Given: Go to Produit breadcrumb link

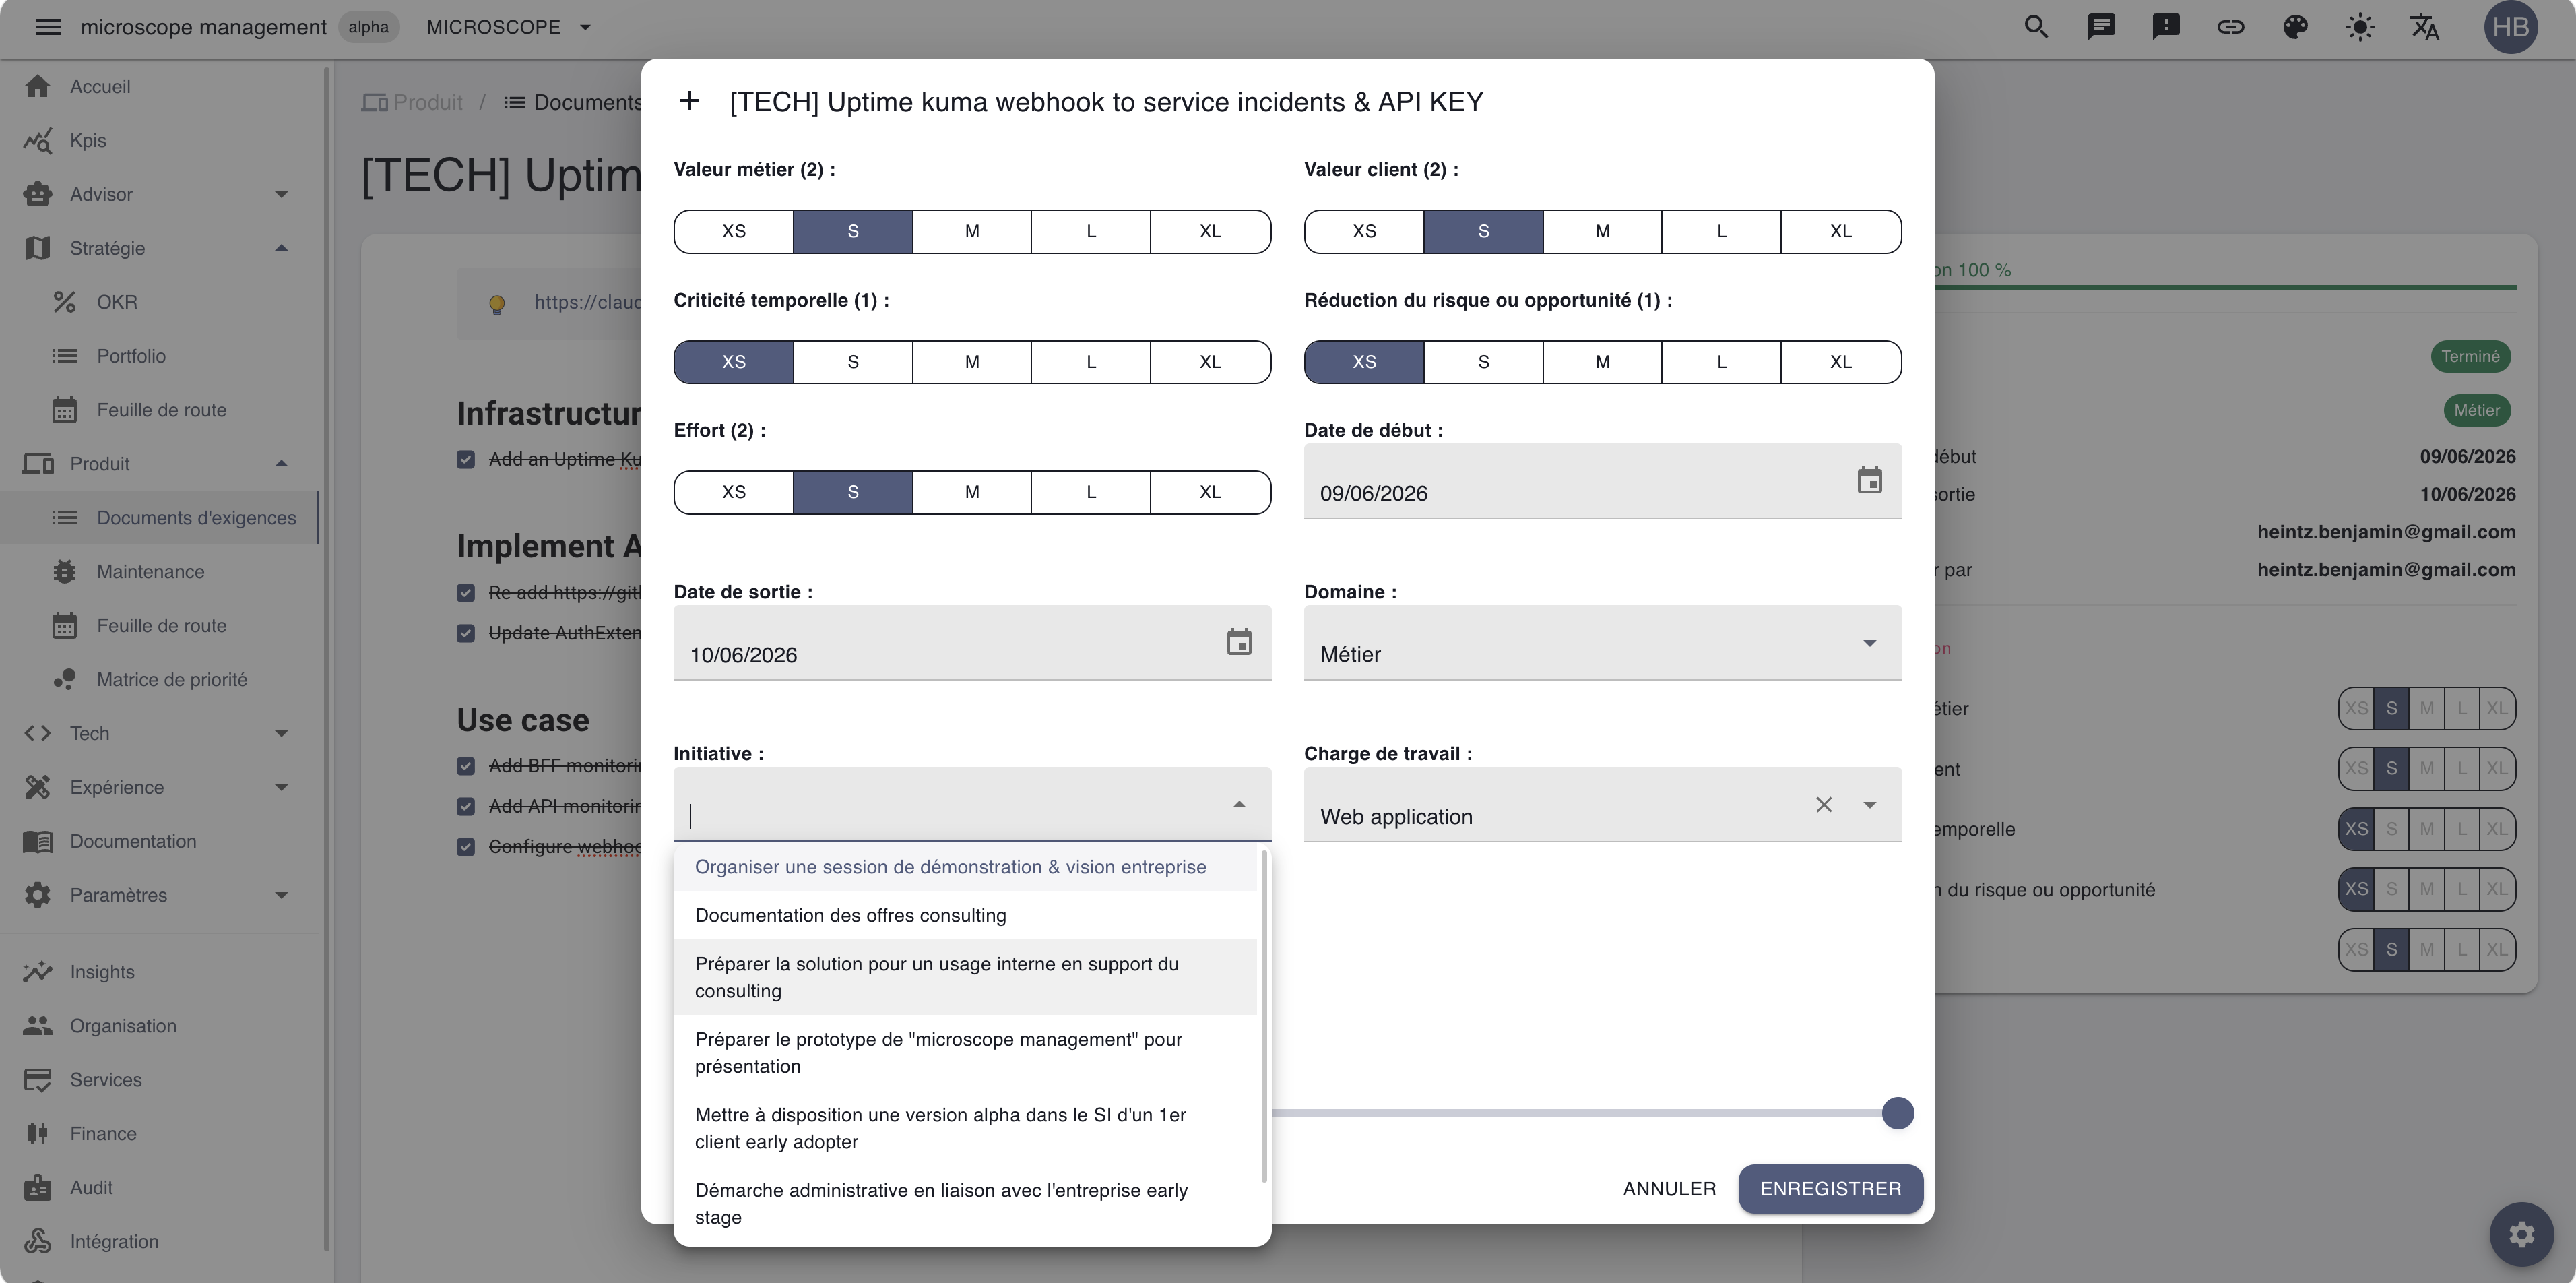Looking at the screenshot, I should tap(412, 102).
